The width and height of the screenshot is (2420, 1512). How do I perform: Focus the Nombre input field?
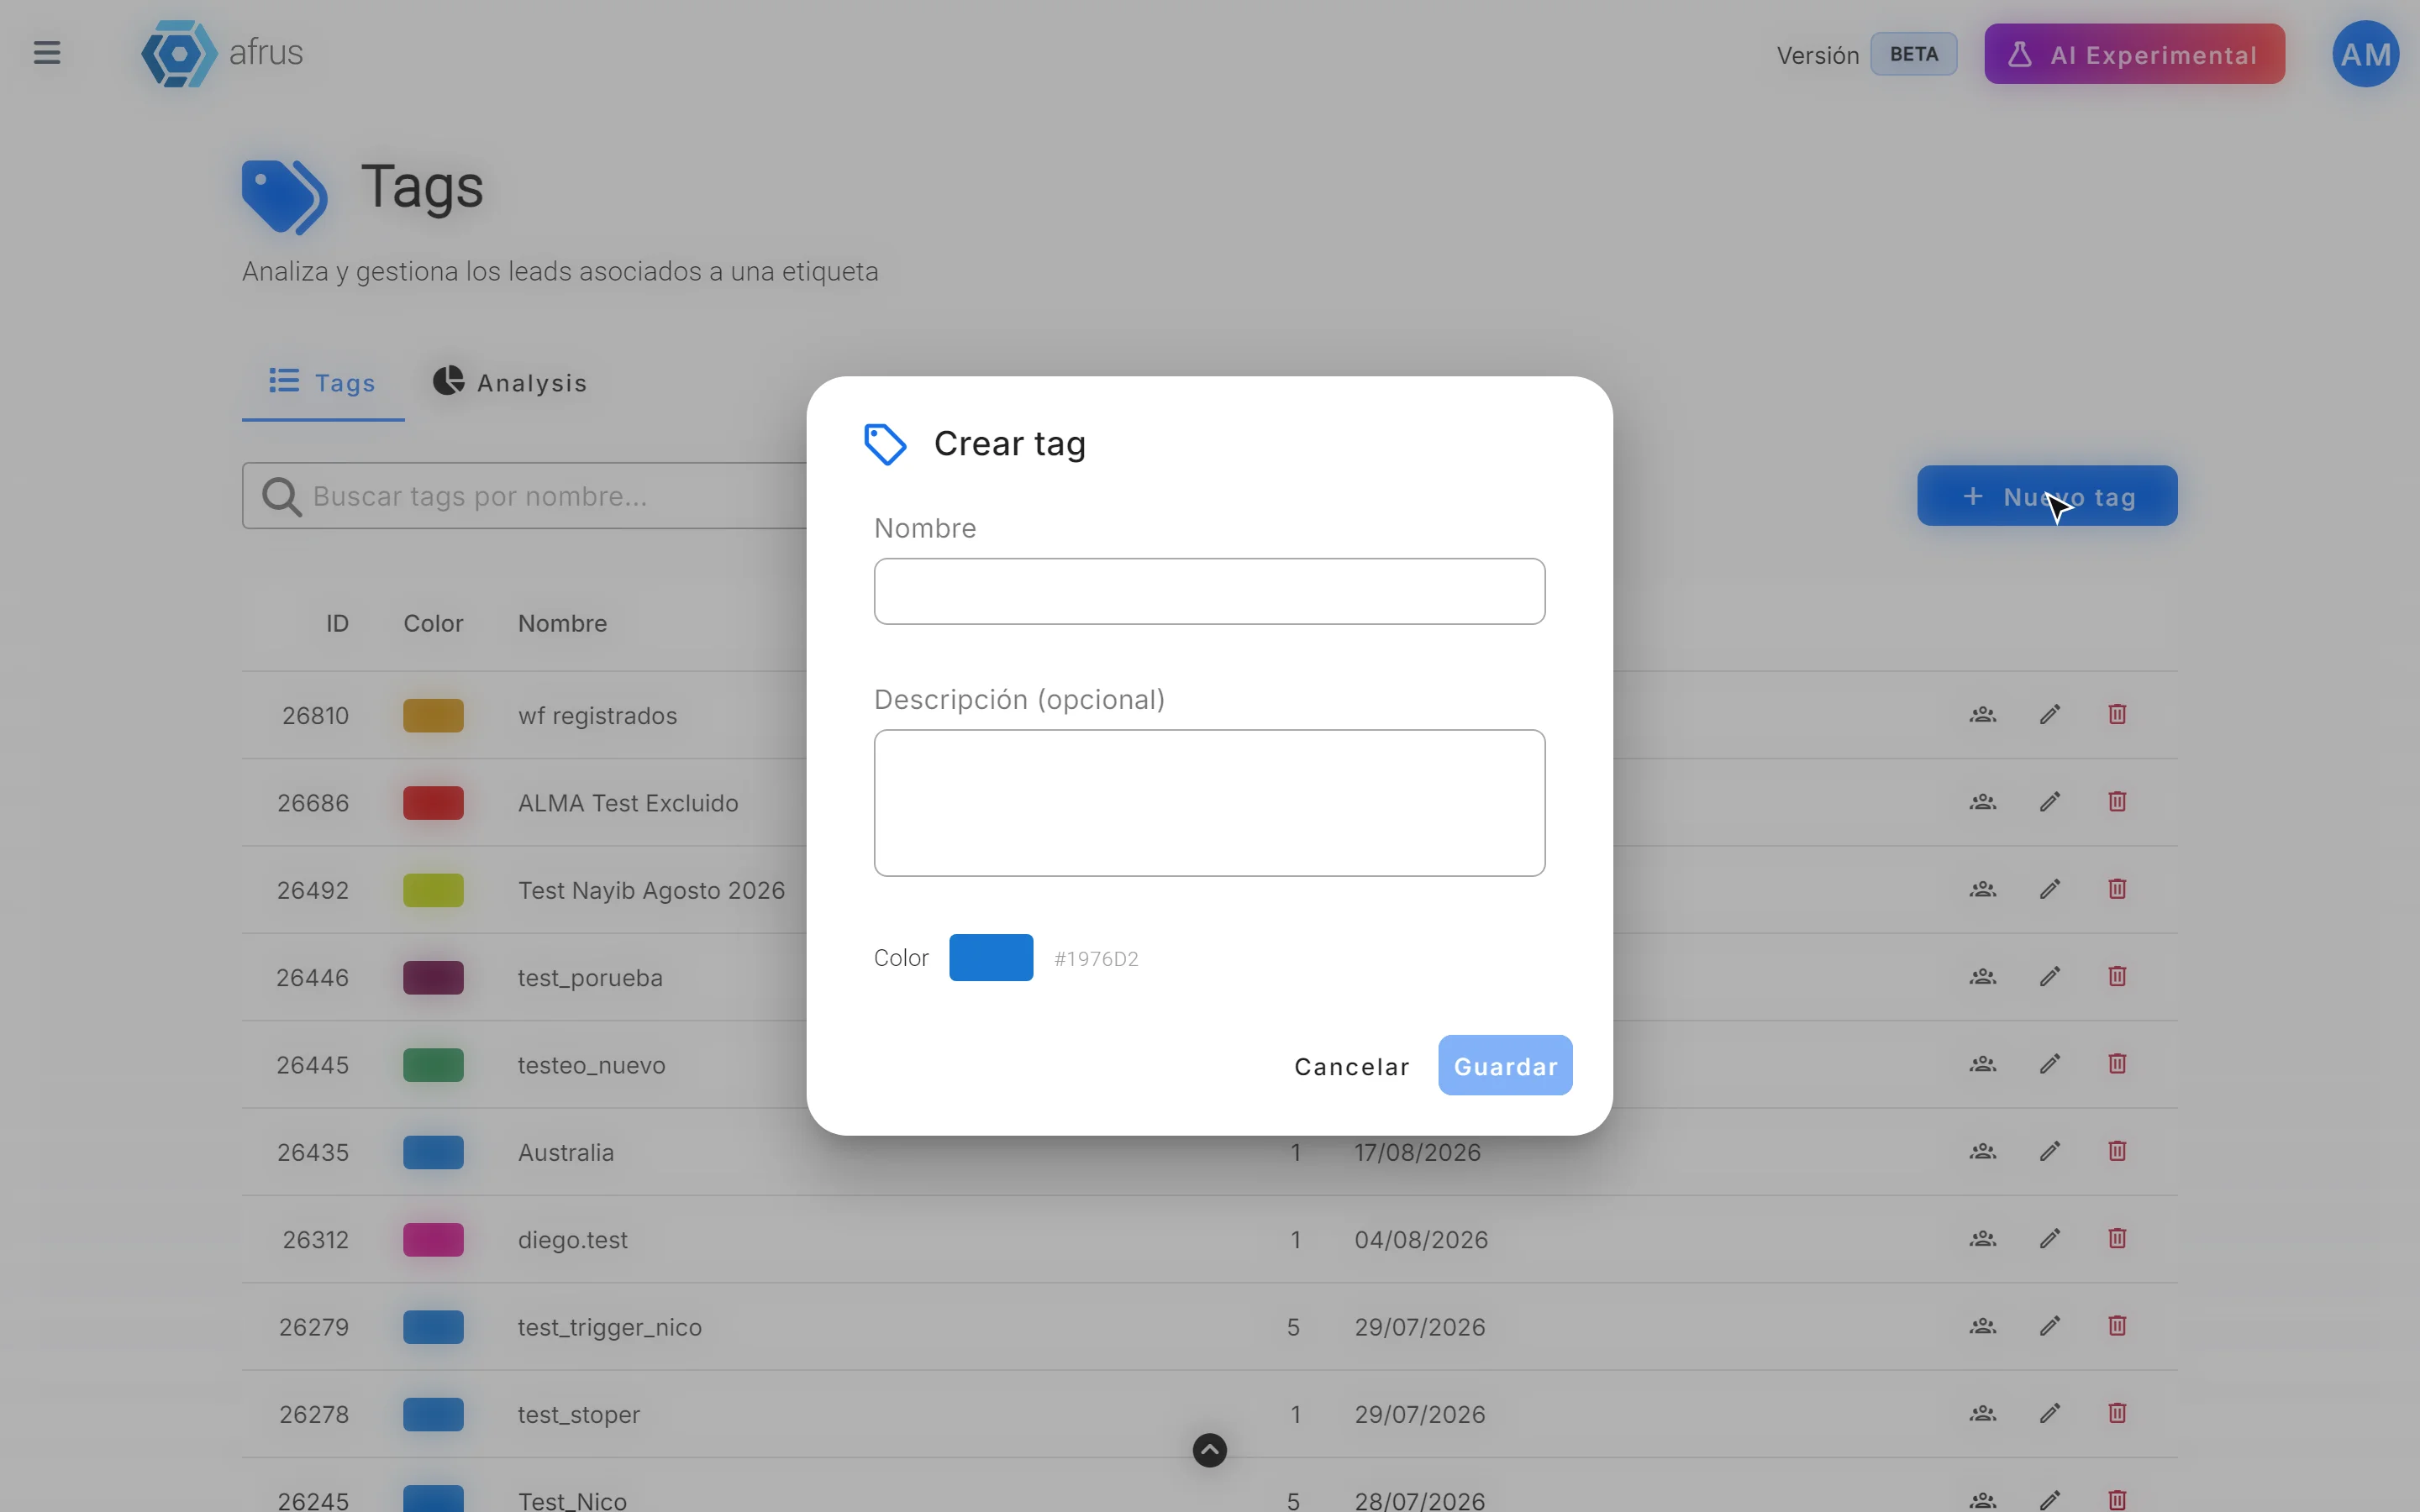click(x=1209, y=591)
